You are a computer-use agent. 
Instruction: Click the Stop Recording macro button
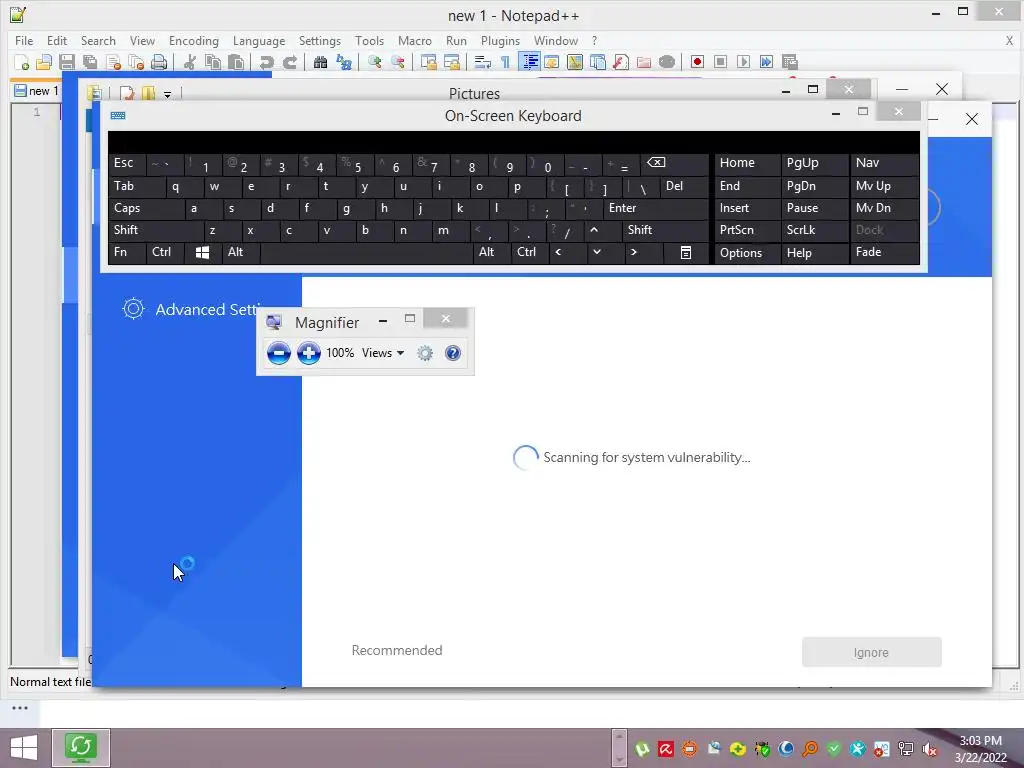pyautogui.click(x=720, y=62)
